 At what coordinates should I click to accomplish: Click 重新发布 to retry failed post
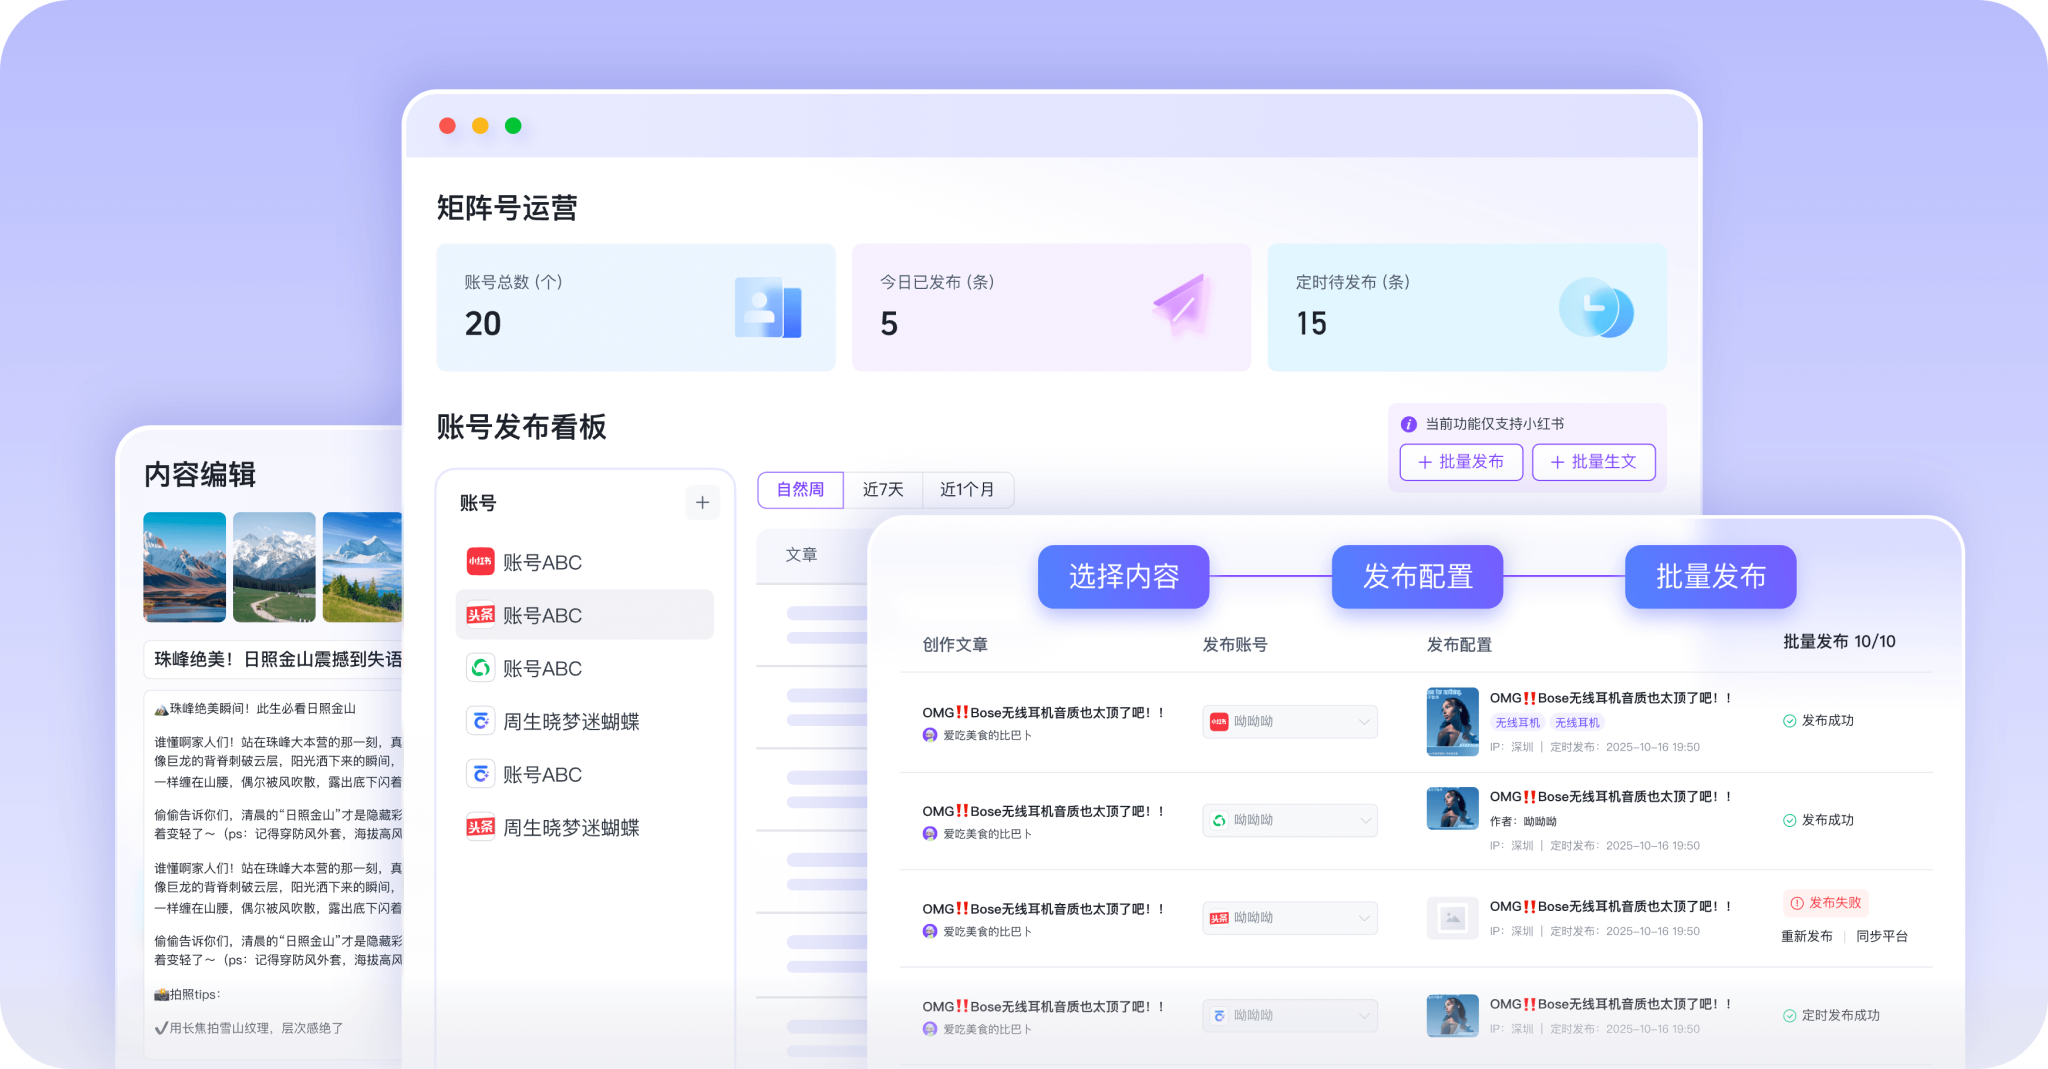tap(1806, 937)
